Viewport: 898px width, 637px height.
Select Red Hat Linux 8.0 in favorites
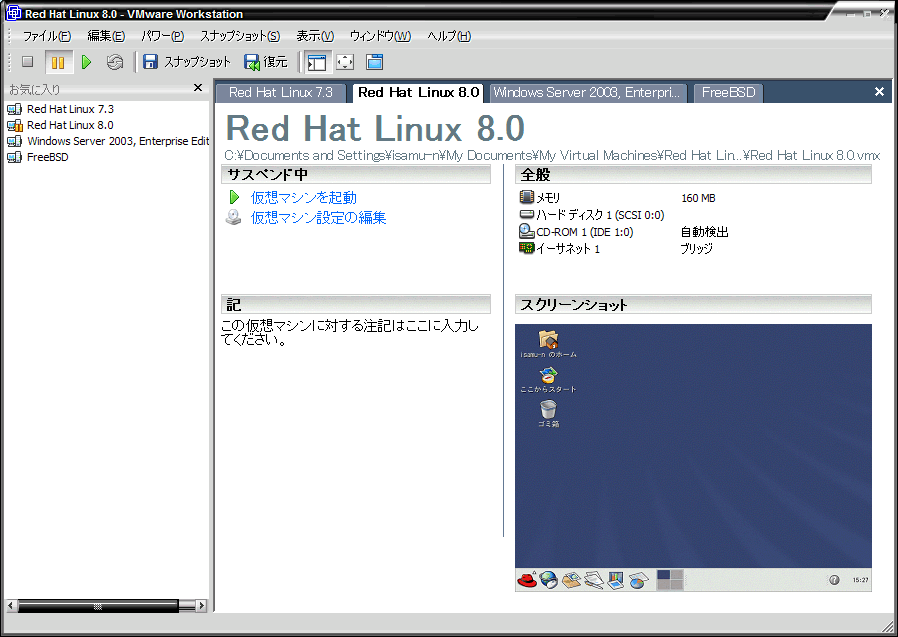tap(61, 125)
